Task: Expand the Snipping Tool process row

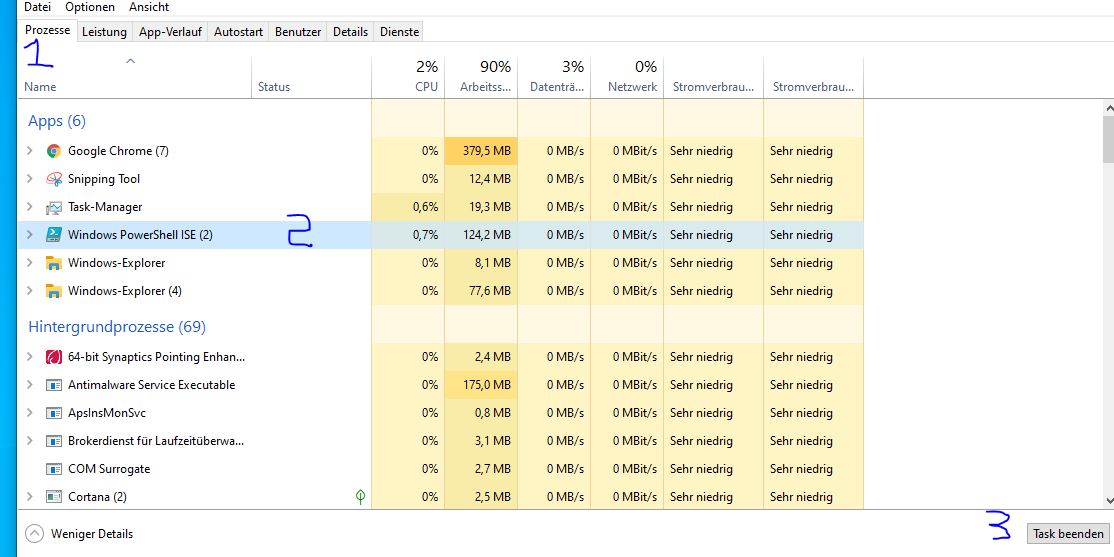Action: [x=29, y=179]
